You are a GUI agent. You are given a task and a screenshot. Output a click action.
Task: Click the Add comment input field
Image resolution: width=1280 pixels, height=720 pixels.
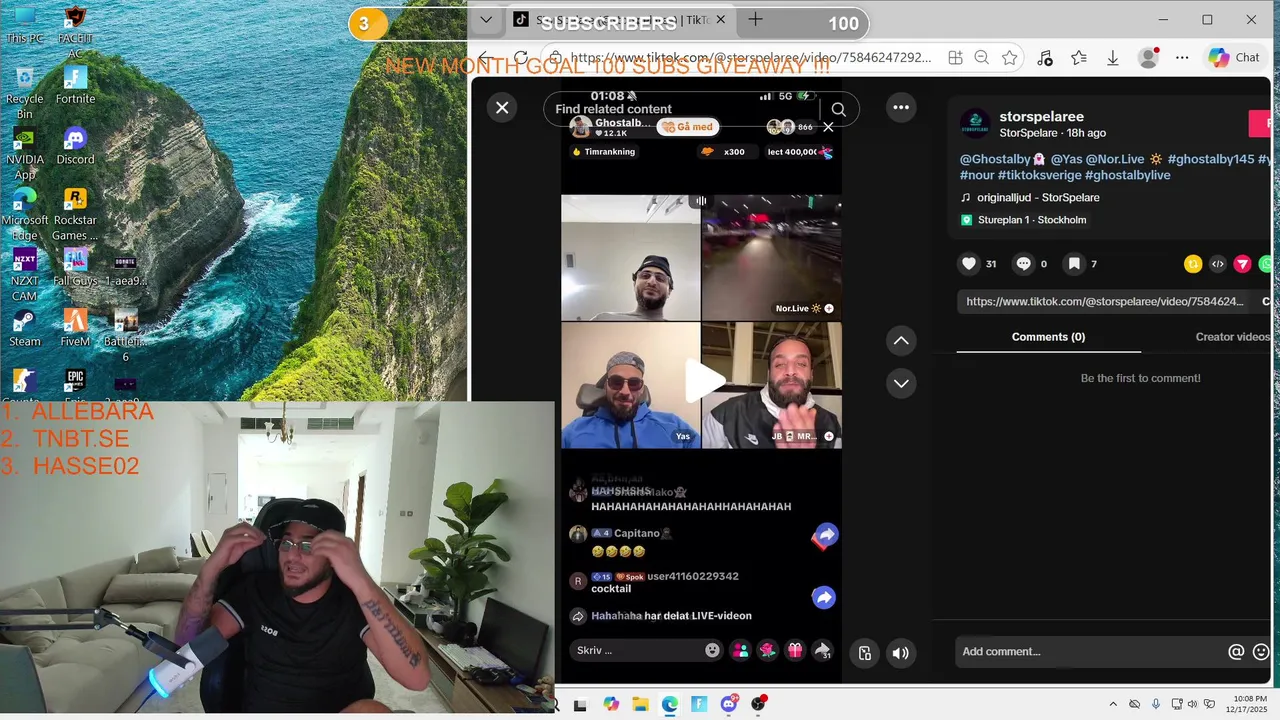coord(1090,651)
